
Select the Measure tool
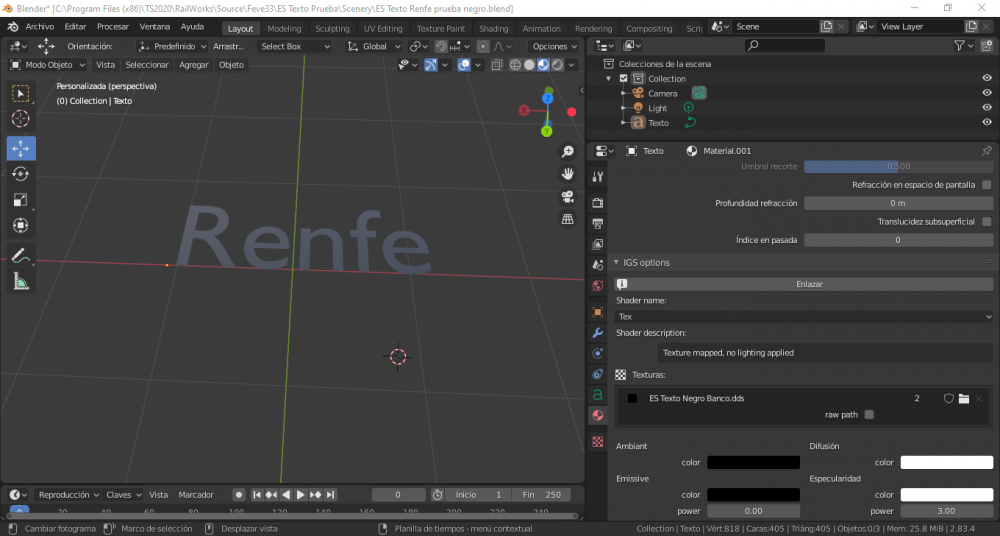[21, 281]
